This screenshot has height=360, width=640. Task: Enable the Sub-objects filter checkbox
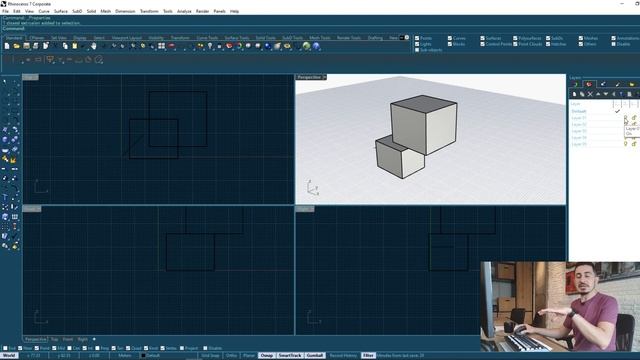point(417,50)
